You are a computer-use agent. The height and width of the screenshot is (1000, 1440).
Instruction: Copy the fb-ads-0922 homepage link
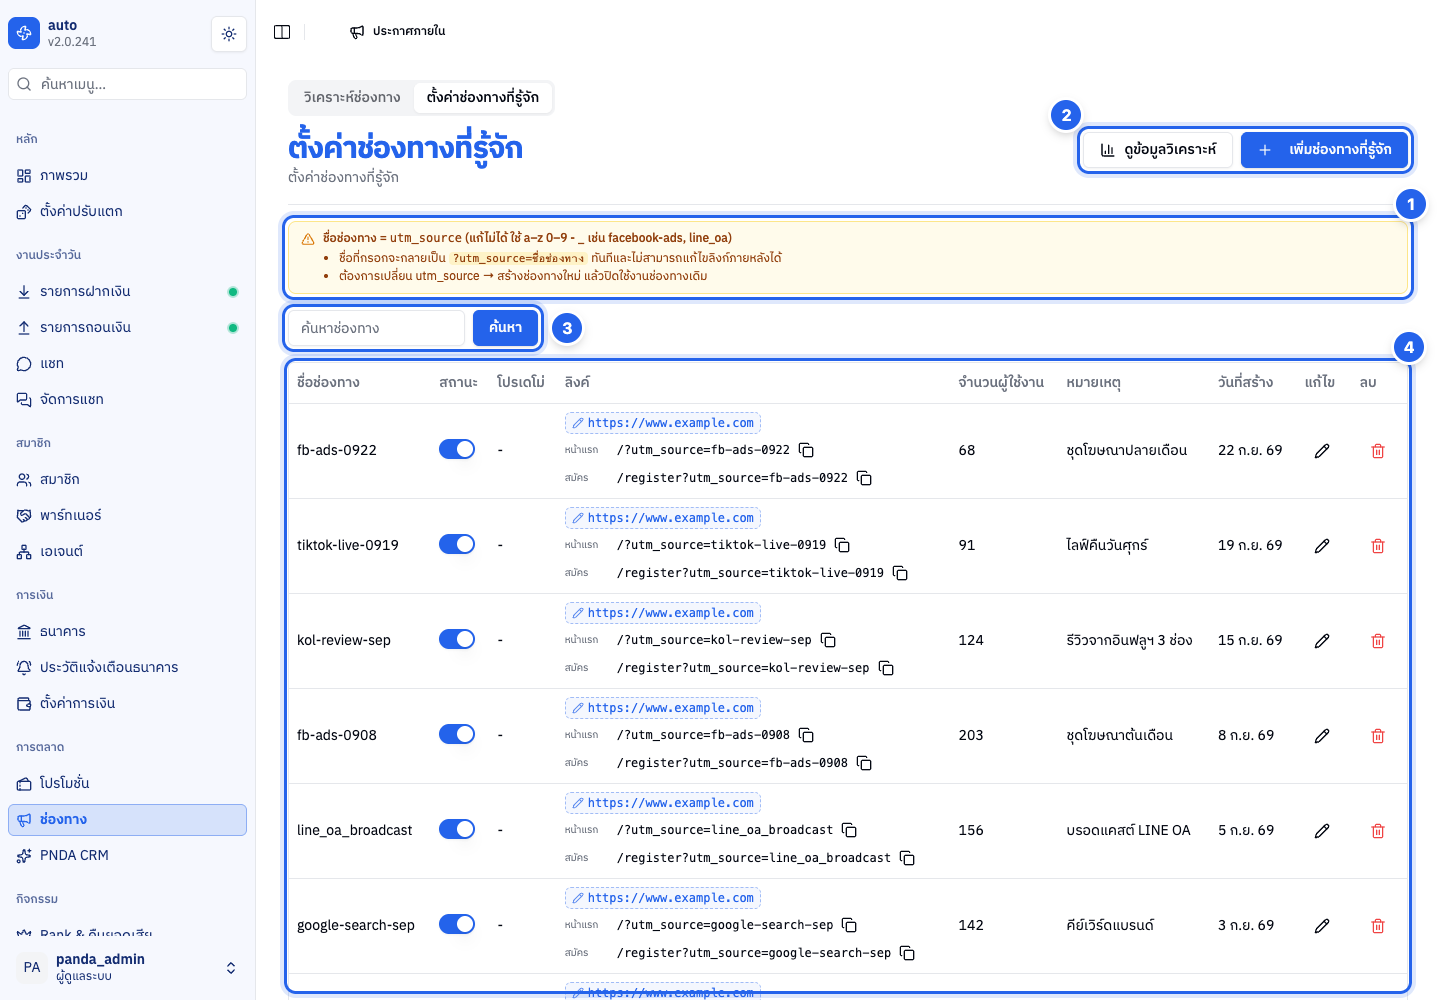806,450
